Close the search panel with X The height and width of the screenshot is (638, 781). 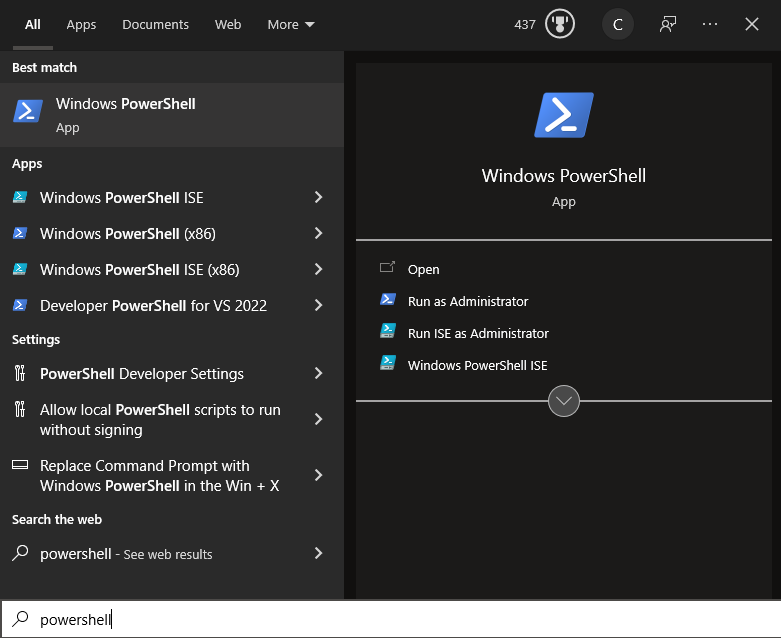pyautogui.click(x=752, y=24)
